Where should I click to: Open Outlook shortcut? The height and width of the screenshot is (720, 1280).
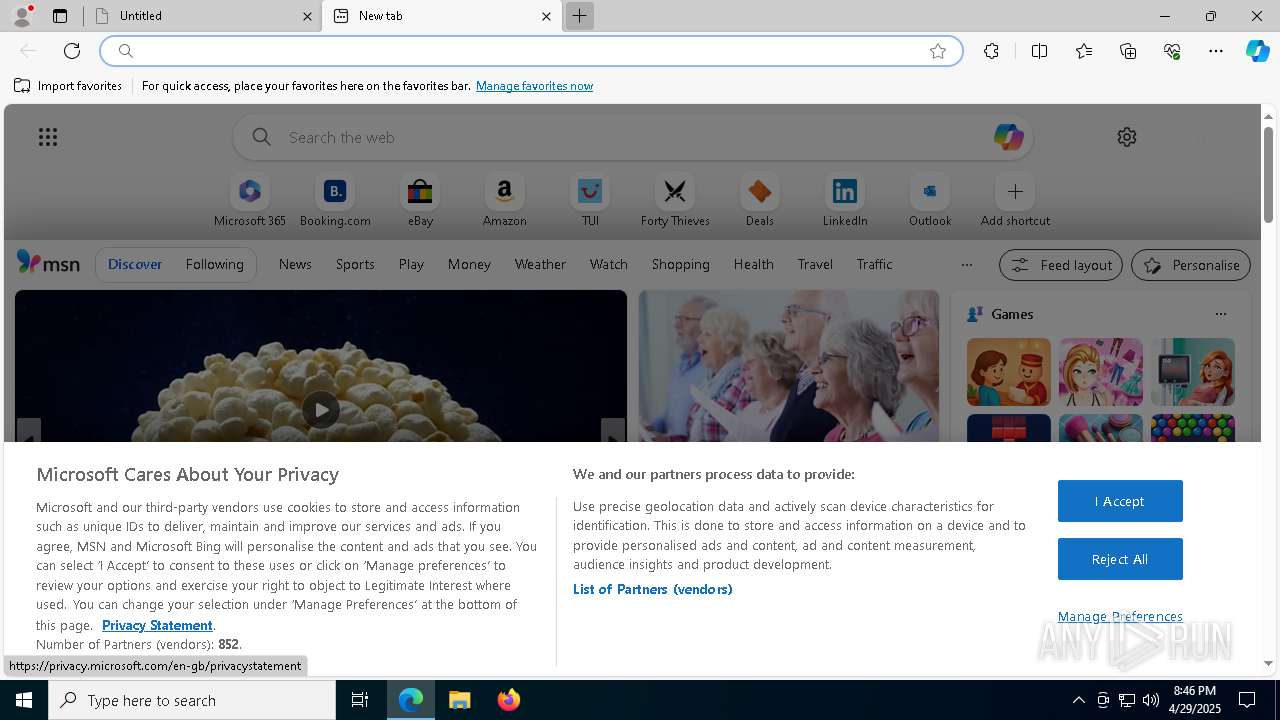tap(930, 201)
